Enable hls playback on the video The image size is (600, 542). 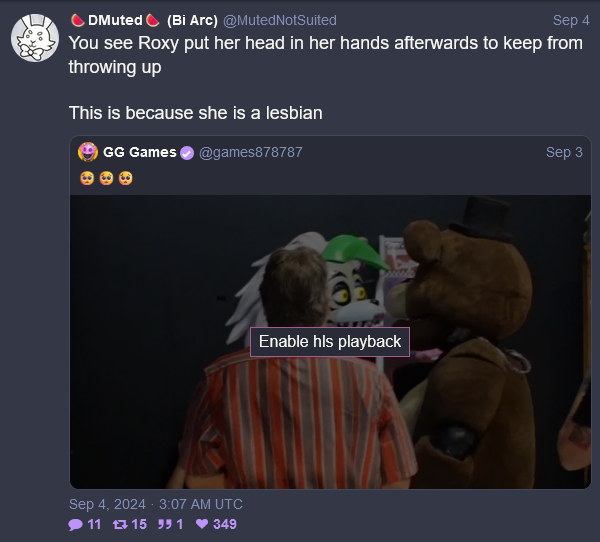click(x=330, y=342)
